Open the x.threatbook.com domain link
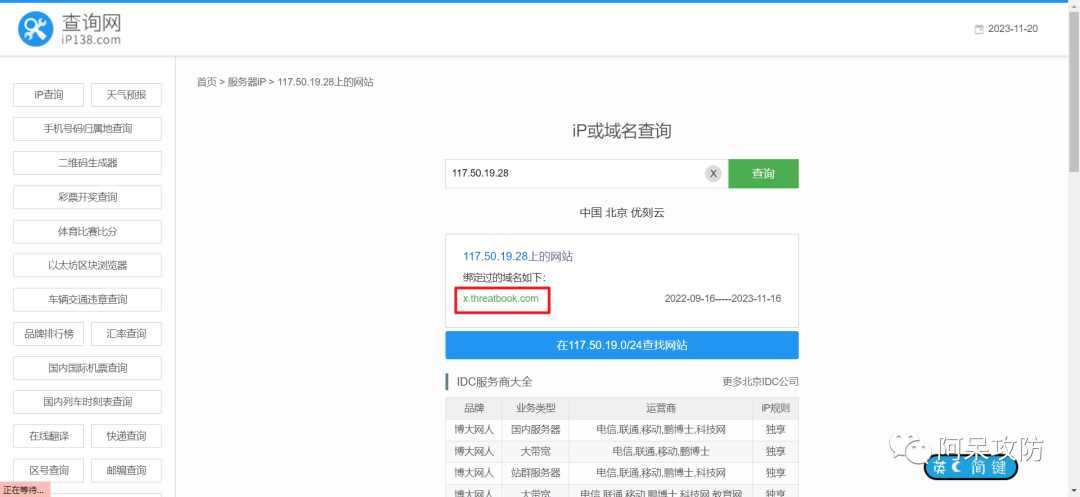1080x497 pixels. pyautogui.click(x=501, y=298)
